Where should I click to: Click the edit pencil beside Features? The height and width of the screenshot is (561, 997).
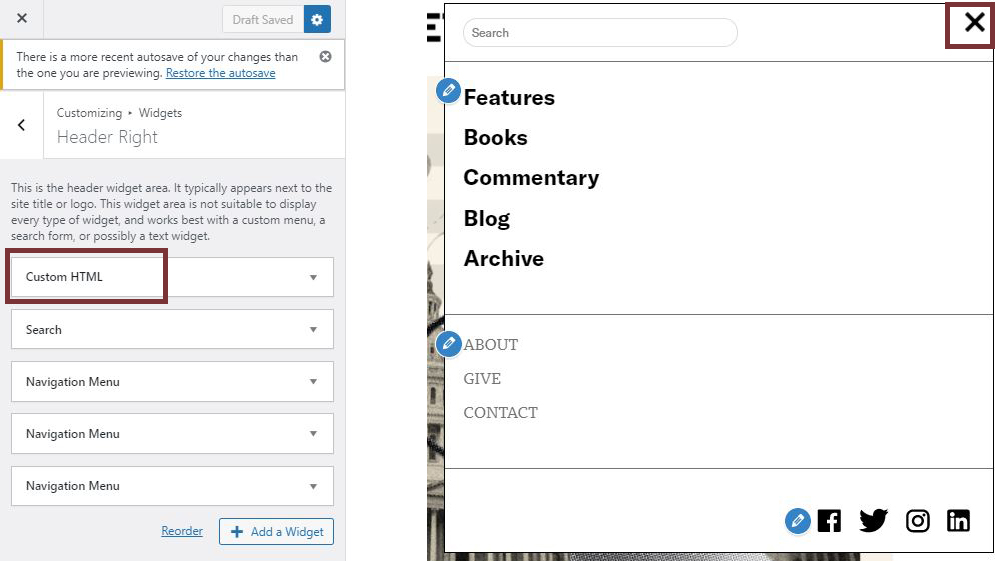tap(449, 91)
